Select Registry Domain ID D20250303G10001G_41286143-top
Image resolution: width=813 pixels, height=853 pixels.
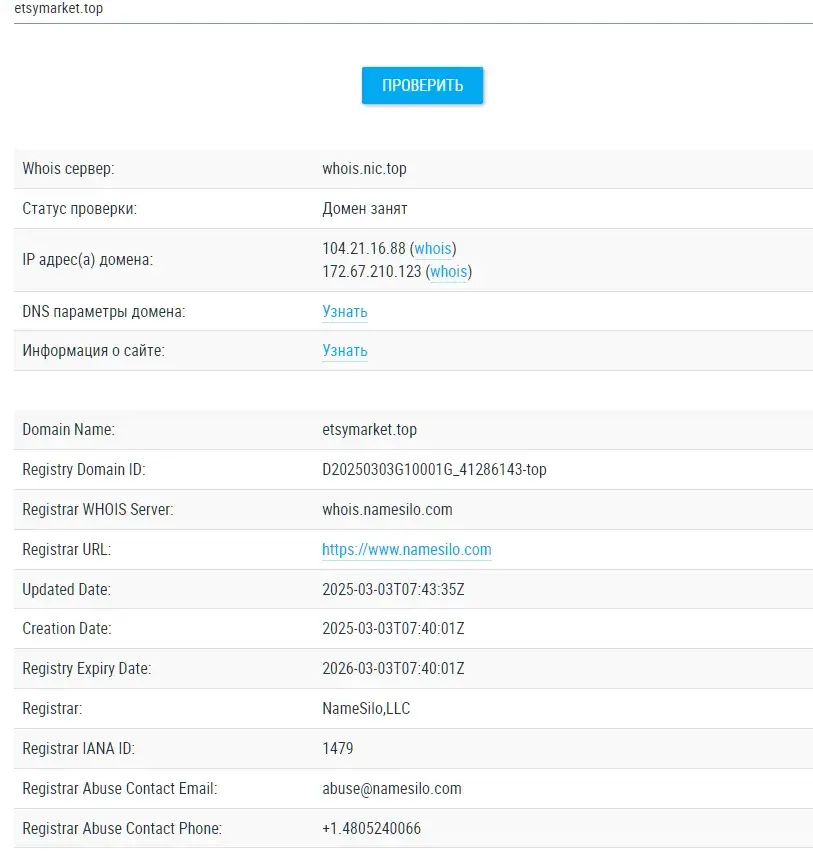pyautogui.click(x=434, y=469)
